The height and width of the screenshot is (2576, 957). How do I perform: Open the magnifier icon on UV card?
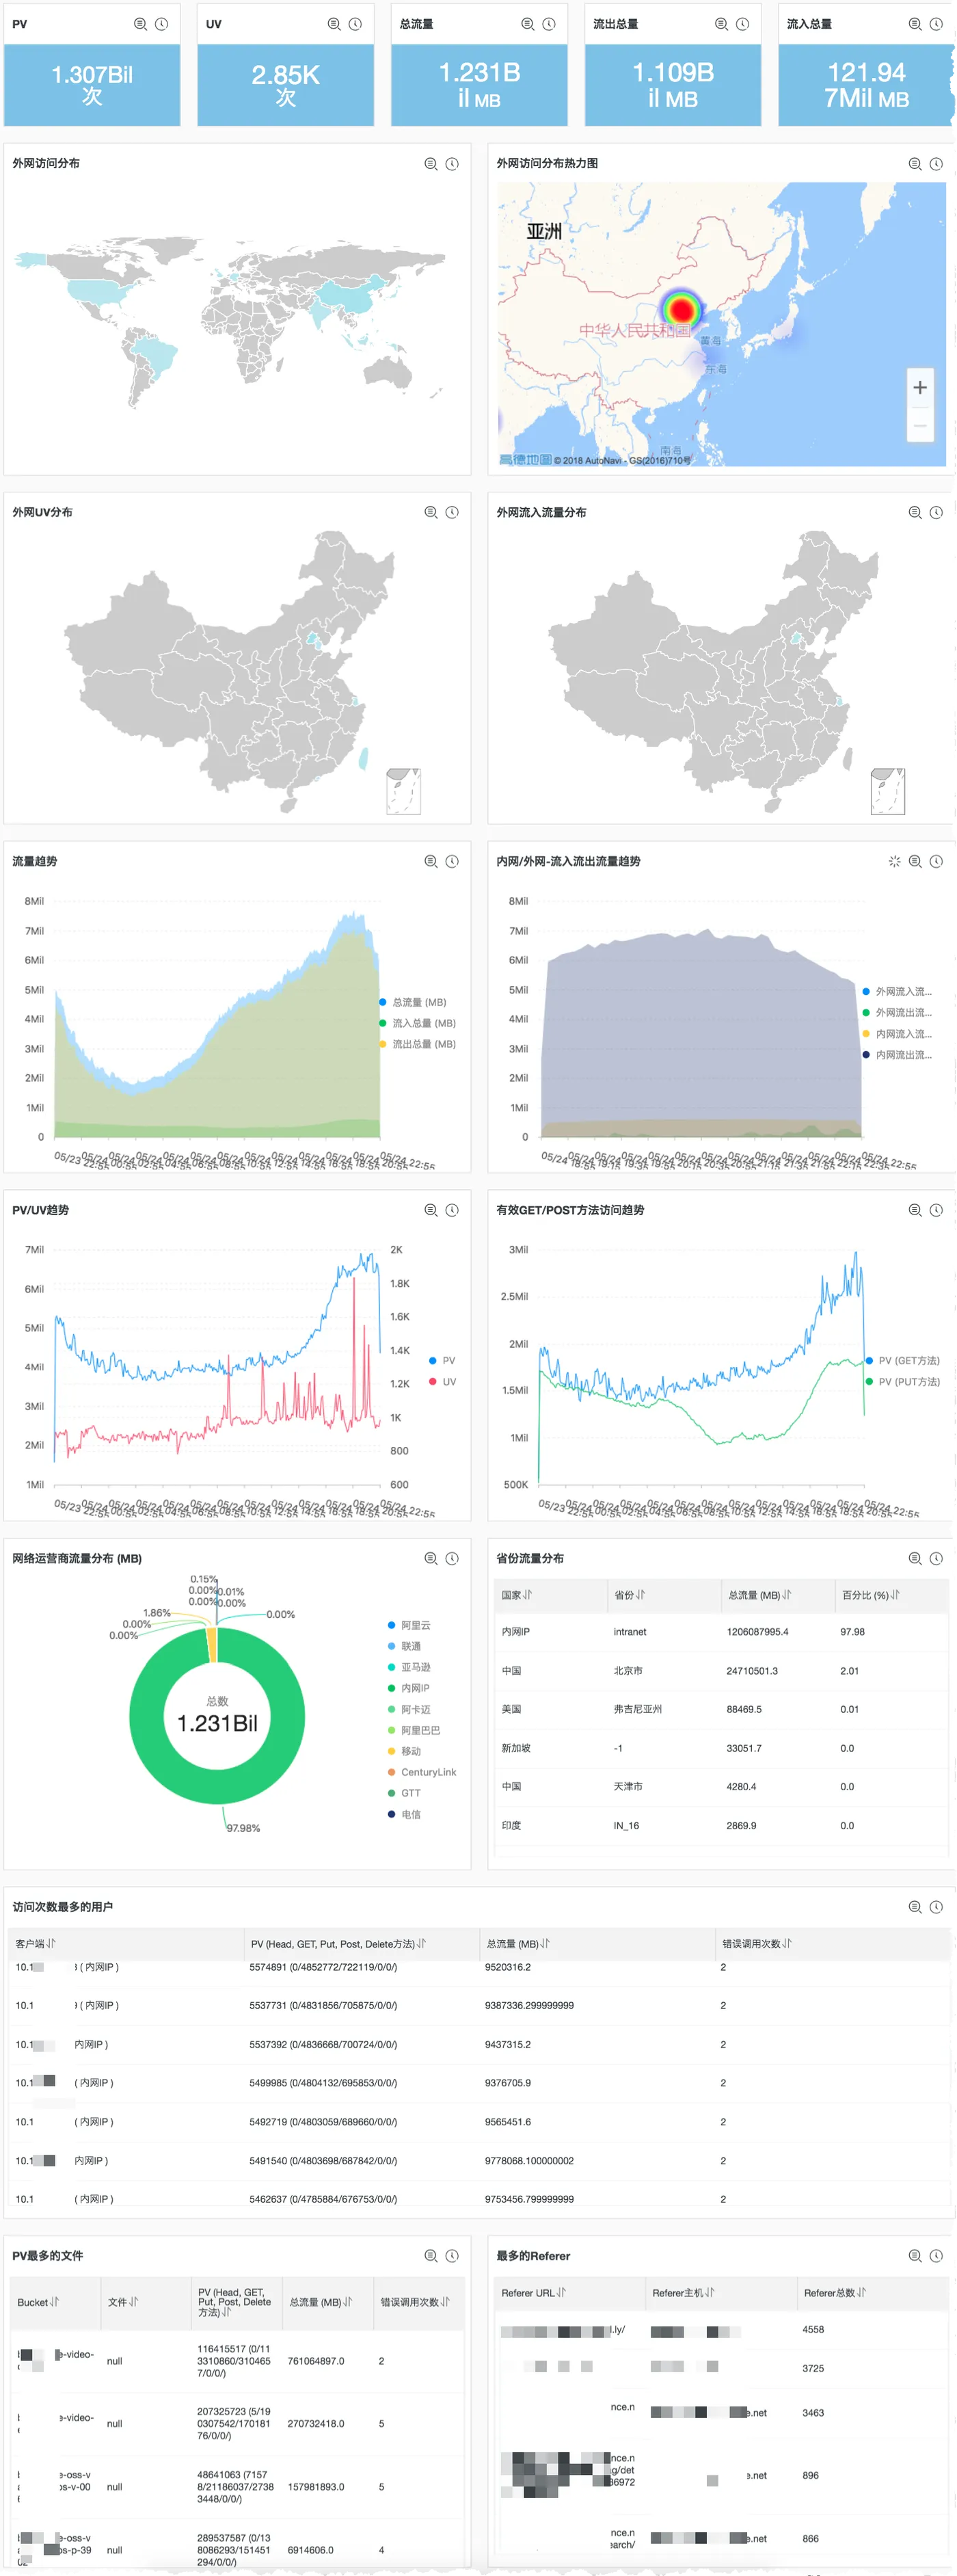click(x=334, y=24)
